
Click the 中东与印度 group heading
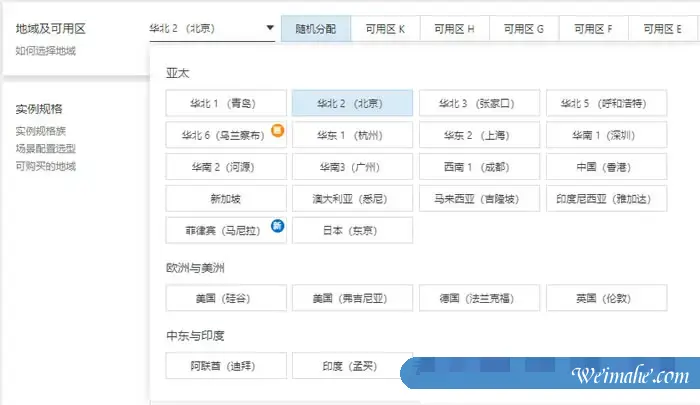click(x=195, y=336)
